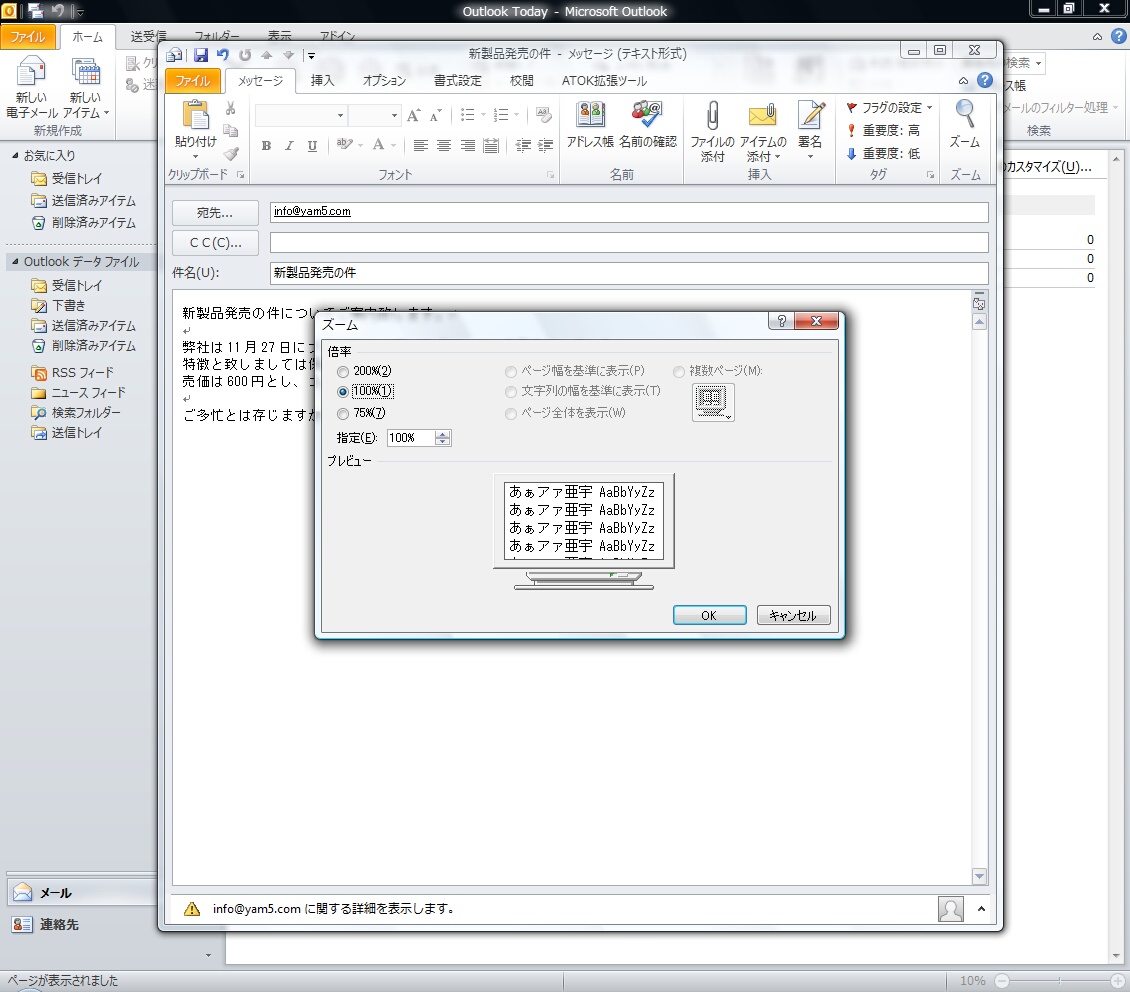Click the zoom-out minus button in status bar

pyautogui.click(x=1002, y=980)
